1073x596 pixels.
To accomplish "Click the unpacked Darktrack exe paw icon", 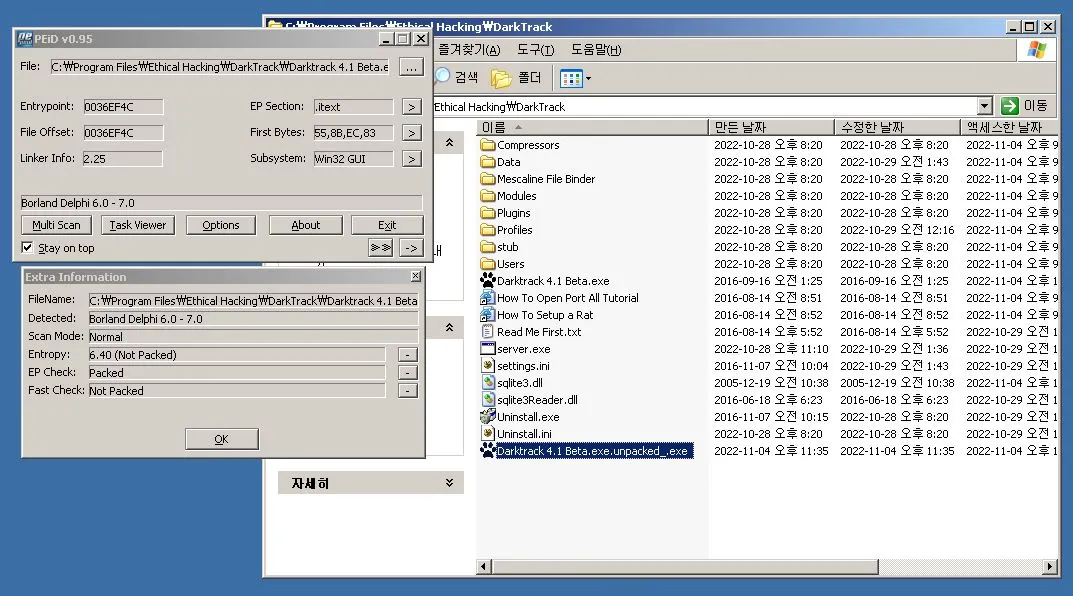I will pos(487,450).
